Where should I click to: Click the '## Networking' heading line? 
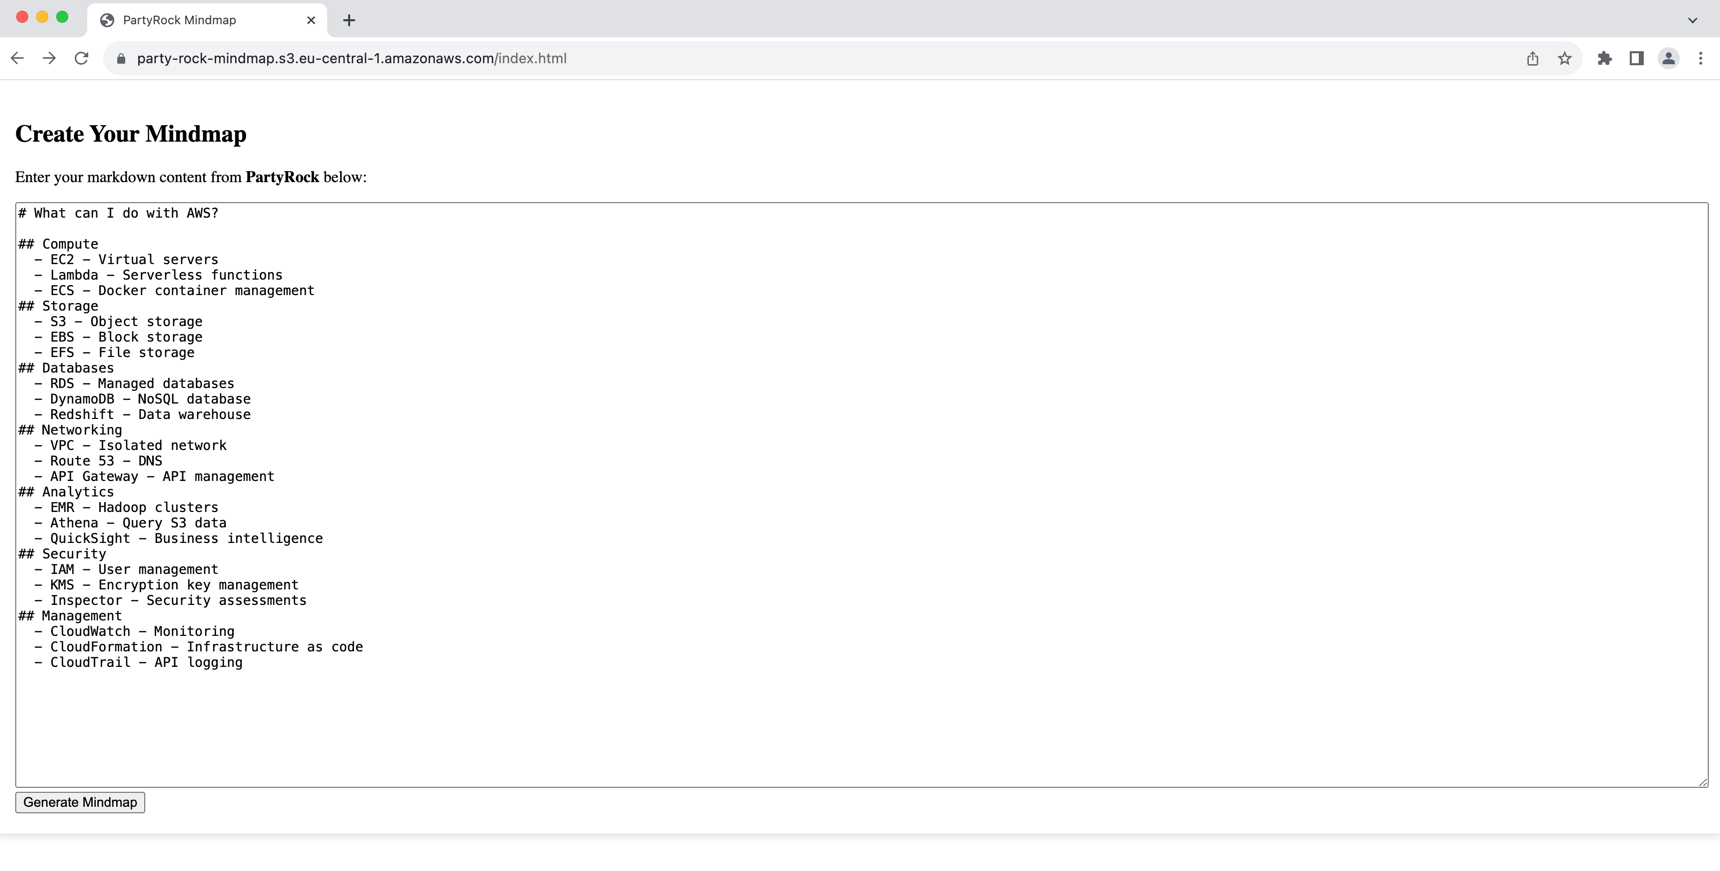[70, 430]
